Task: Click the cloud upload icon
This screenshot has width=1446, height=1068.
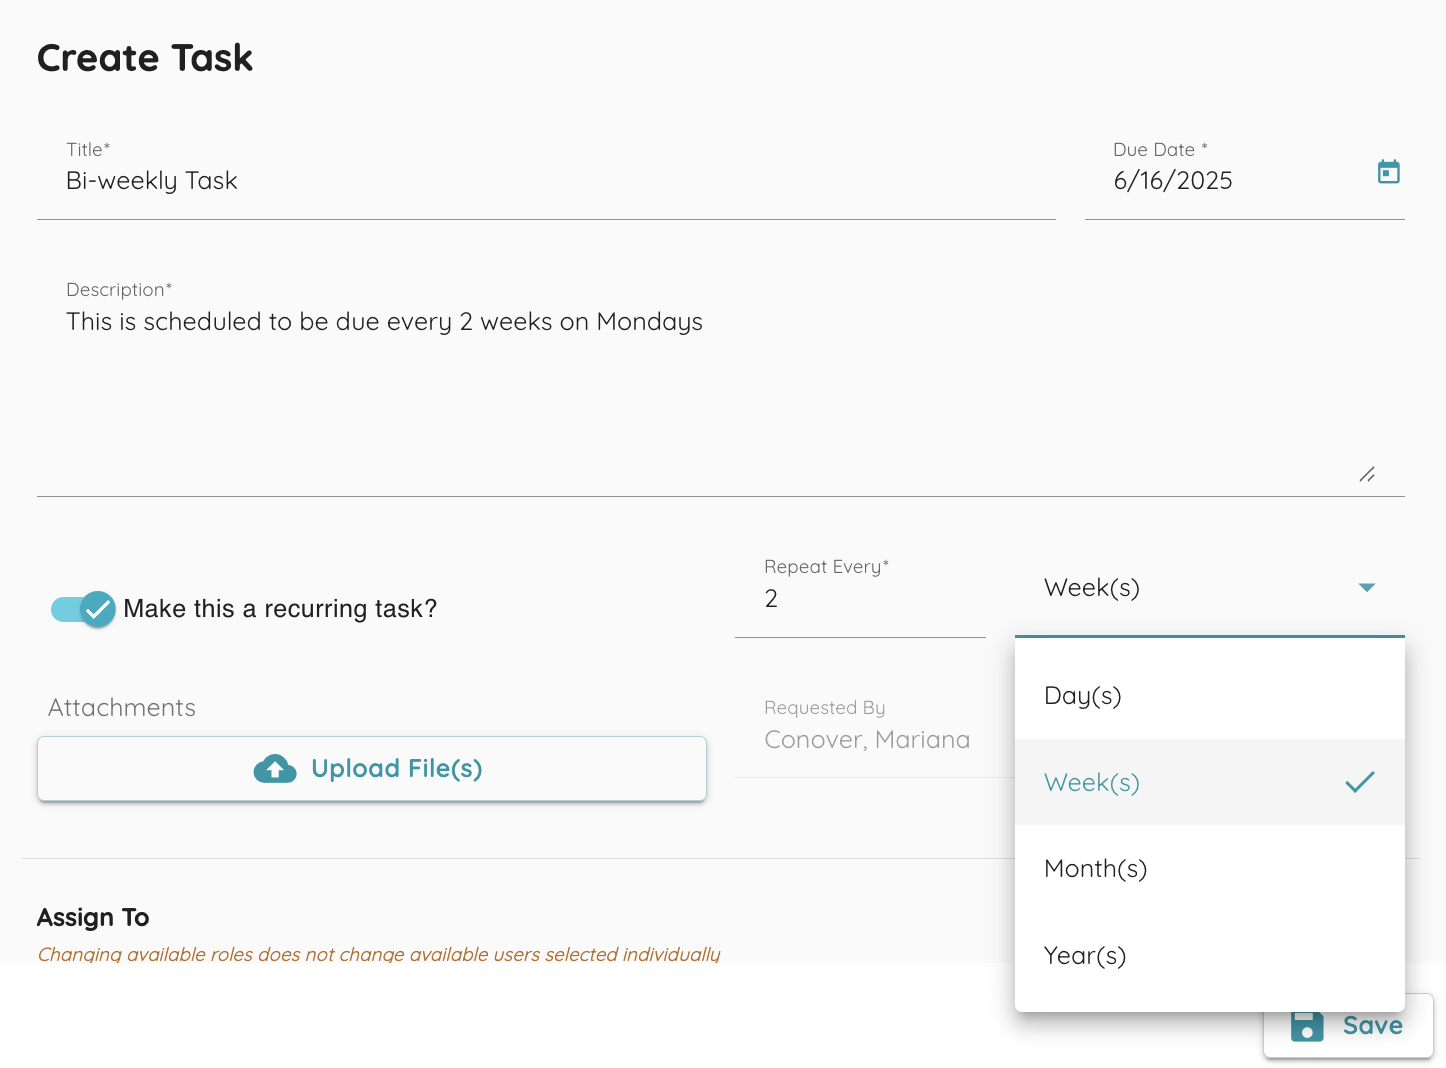Action: point(275,769)
